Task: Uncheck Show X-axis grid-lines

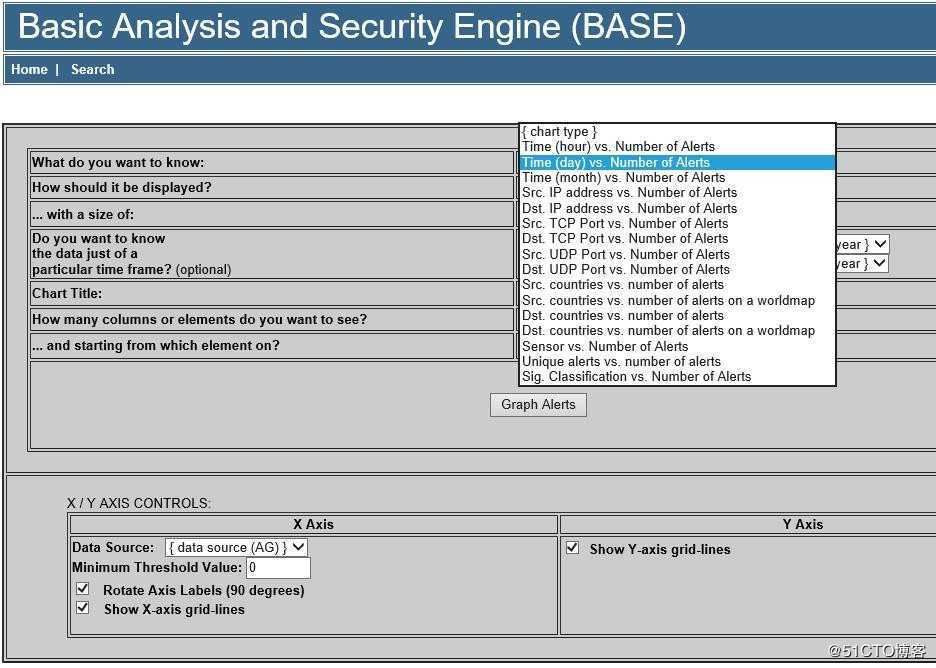Action: (83, 608)
